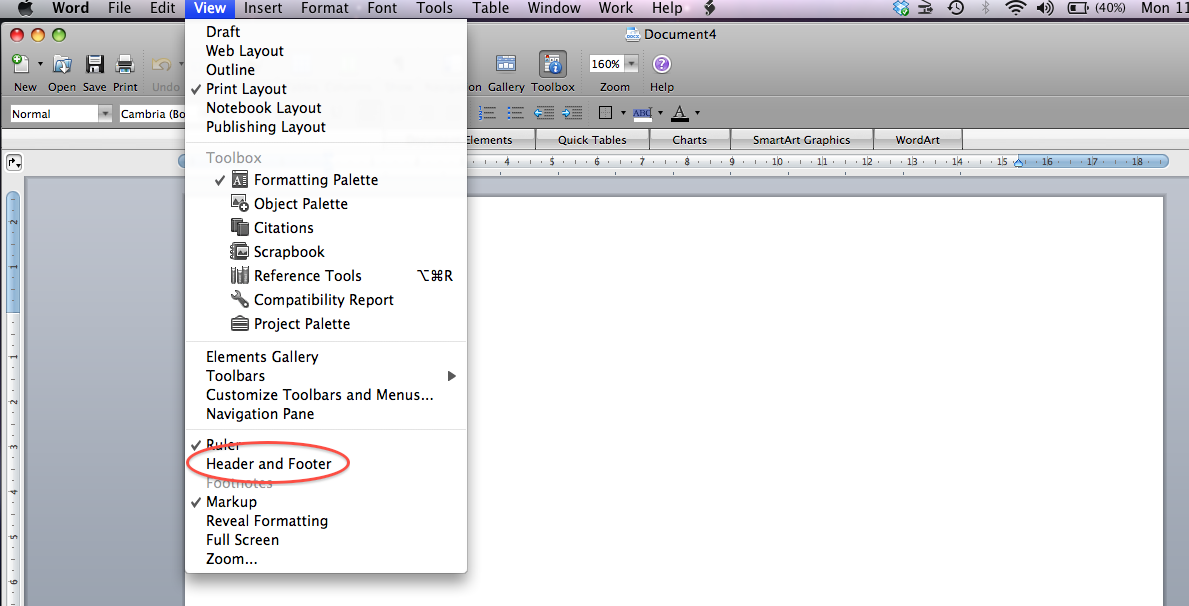Open the Normal style dropdown
Viewport: 1189px width, 606px height.
105,114
